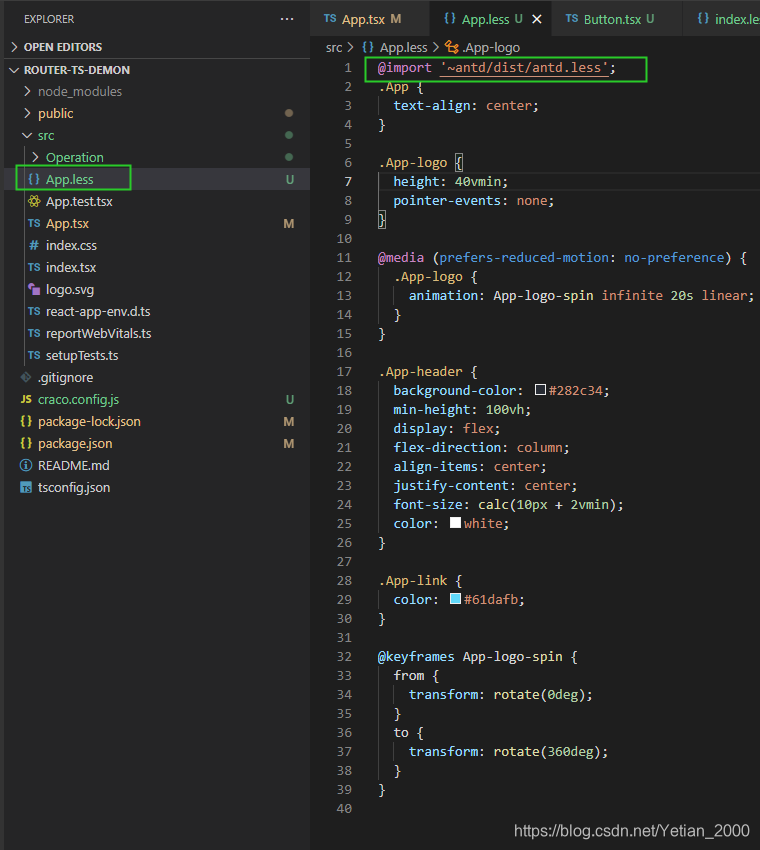The width and height of the screenshot is (760, 850).
Task: Click the .App-logo symbol icon in breadcrumb
Action: pos(452,47)
